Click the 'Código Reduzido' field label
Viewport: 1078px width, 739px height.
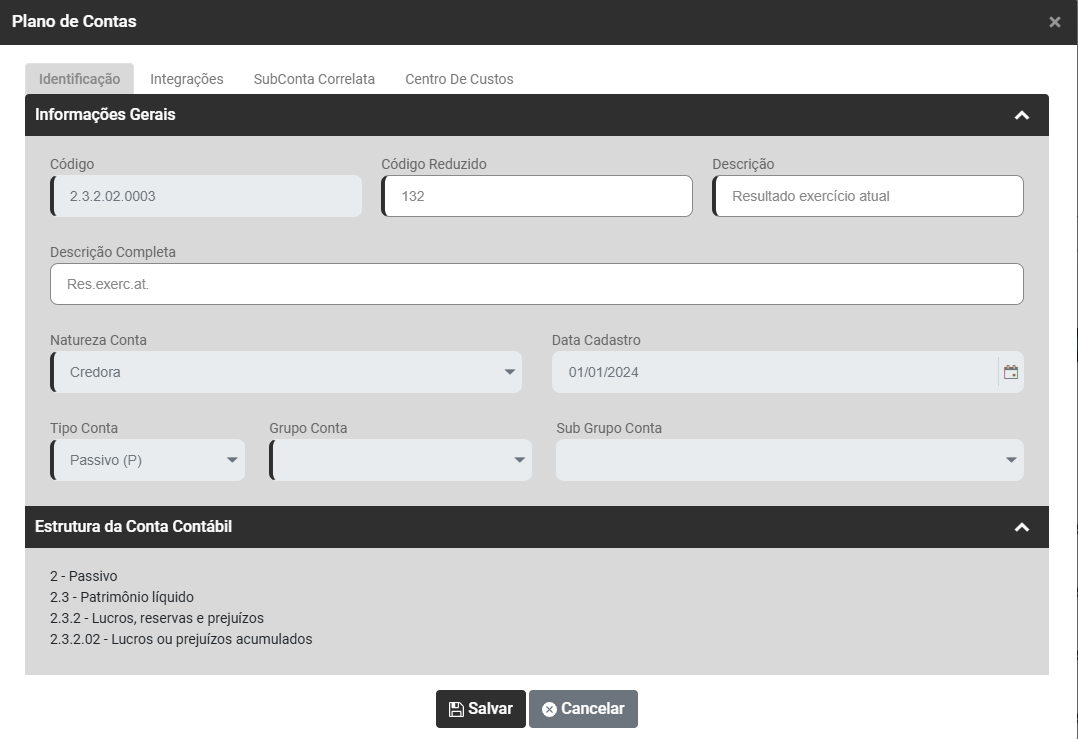point(434,164)
